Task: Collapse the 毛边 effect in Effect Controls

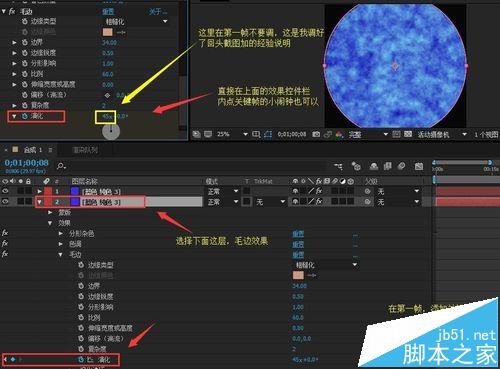Action: (x=4, y=11)
